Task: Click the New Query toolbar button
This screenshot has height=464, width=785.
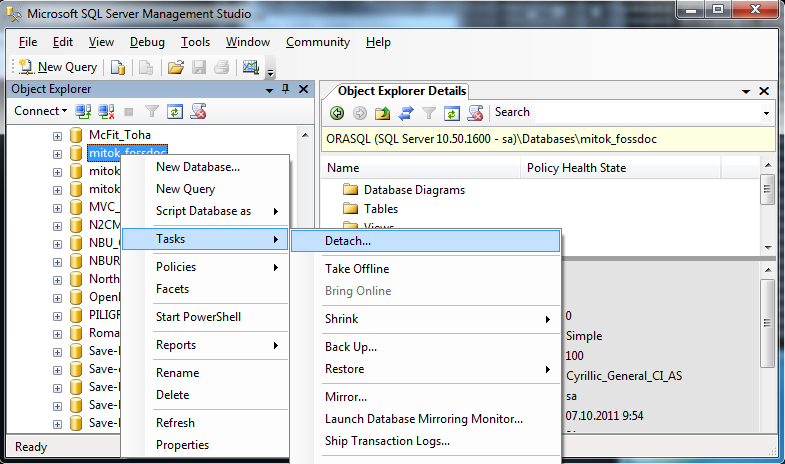Action: click(58, 67)
